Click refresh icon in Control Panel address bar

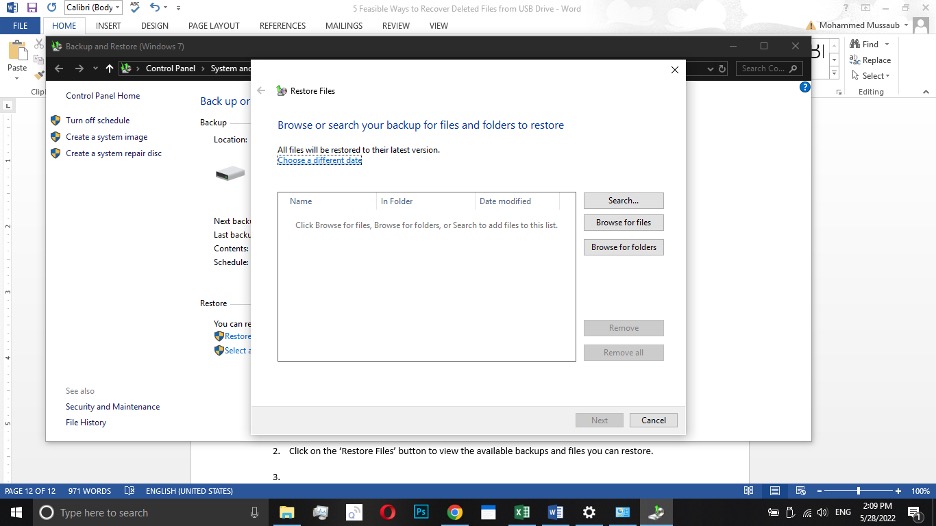722,69
